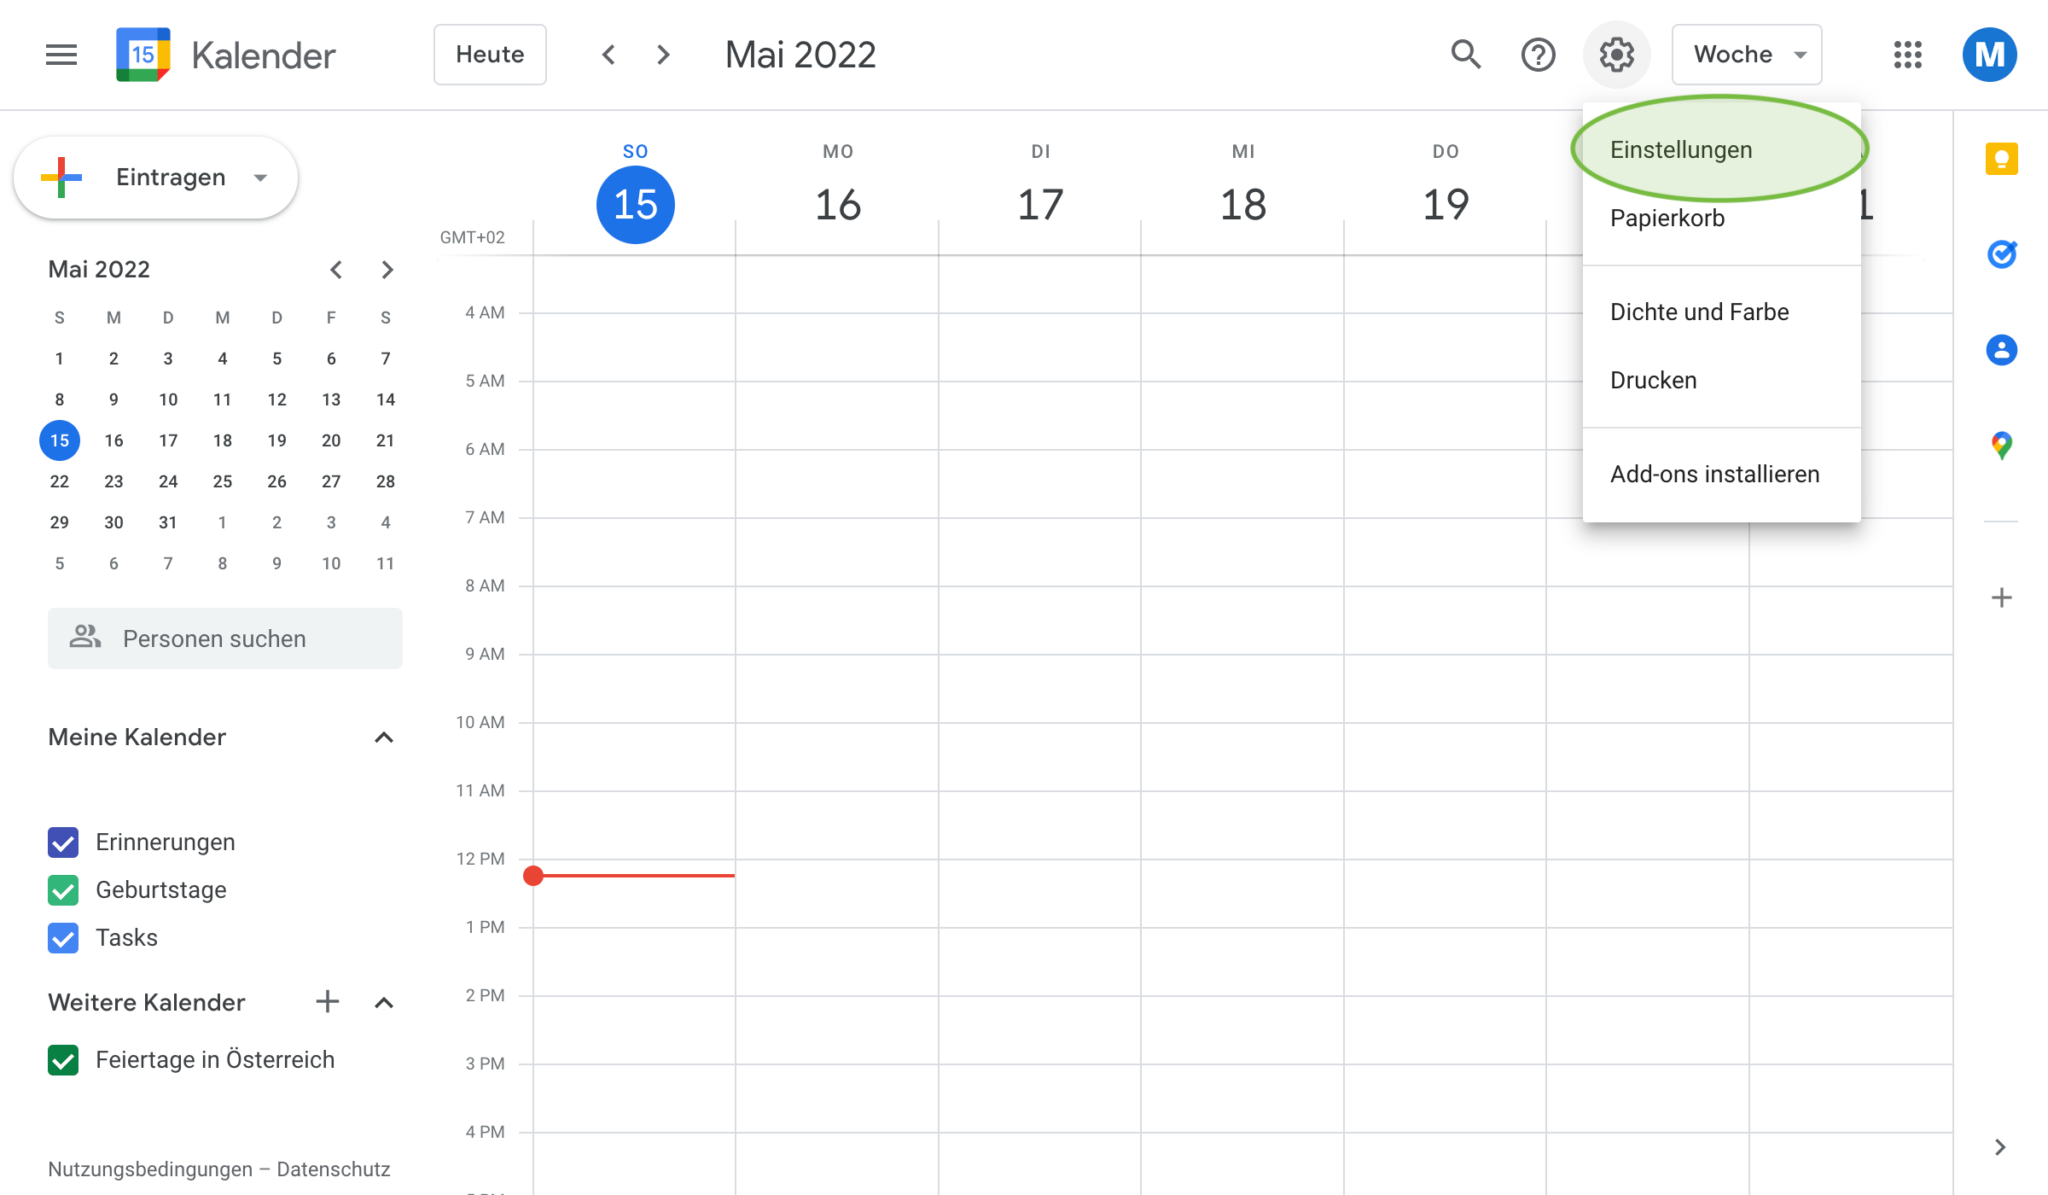This screenshot has height=1195, width=2048.
Task: Toggle the Erinnerungen calendar checkbox
Action: point(63,842)
